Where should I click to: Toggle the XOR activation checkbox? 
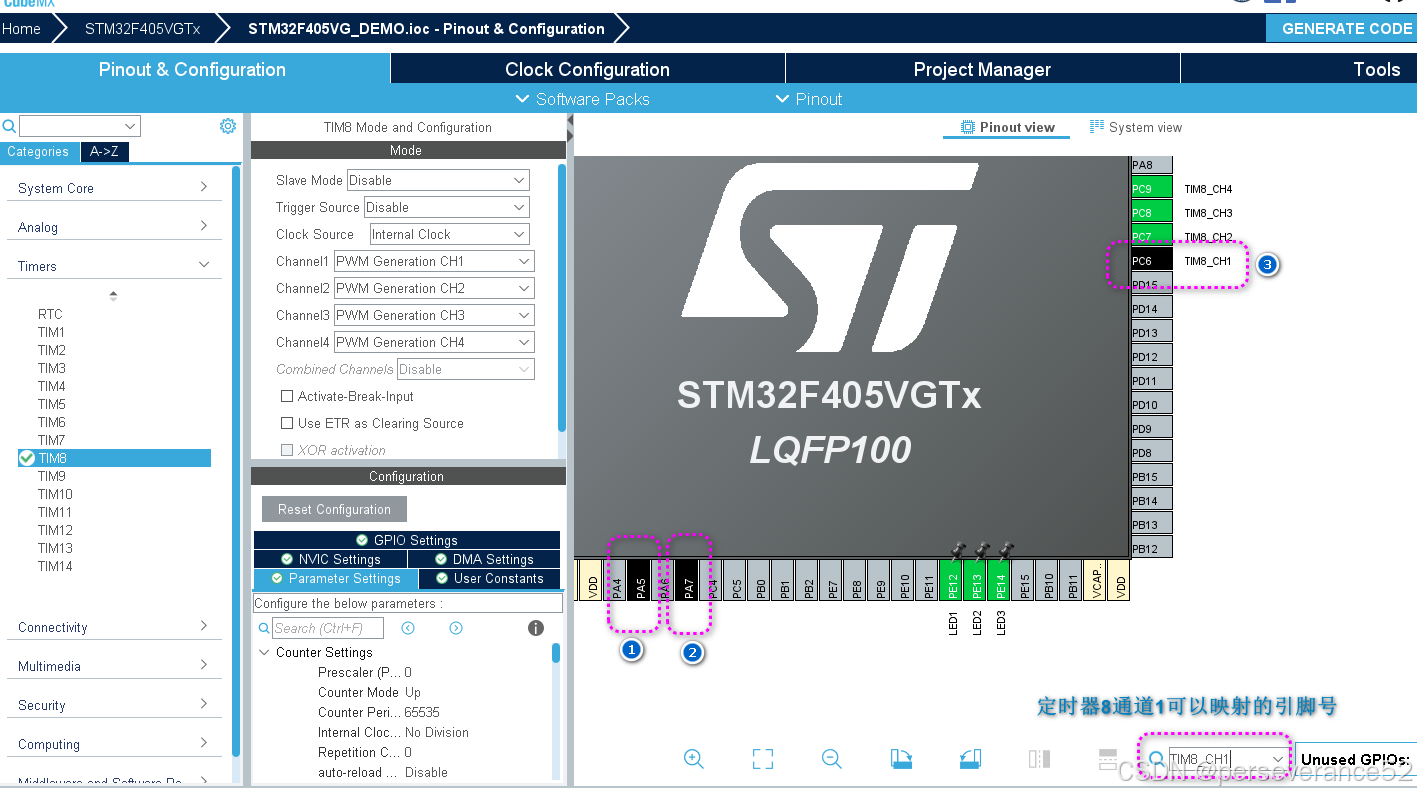(x=287, y=450)
